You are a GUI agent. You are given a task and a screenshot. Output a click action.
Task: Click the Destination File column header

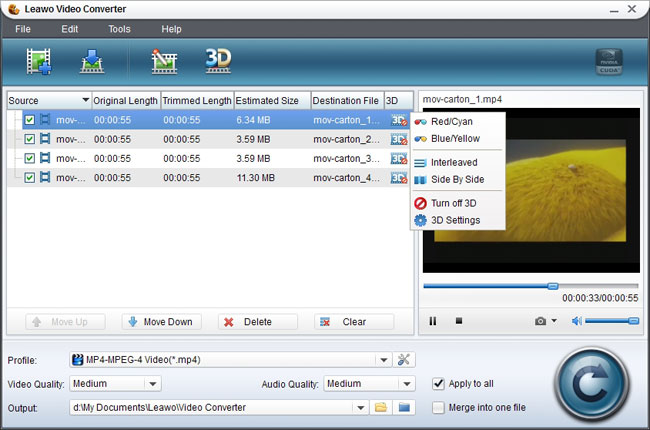click(x=347, y=100)
